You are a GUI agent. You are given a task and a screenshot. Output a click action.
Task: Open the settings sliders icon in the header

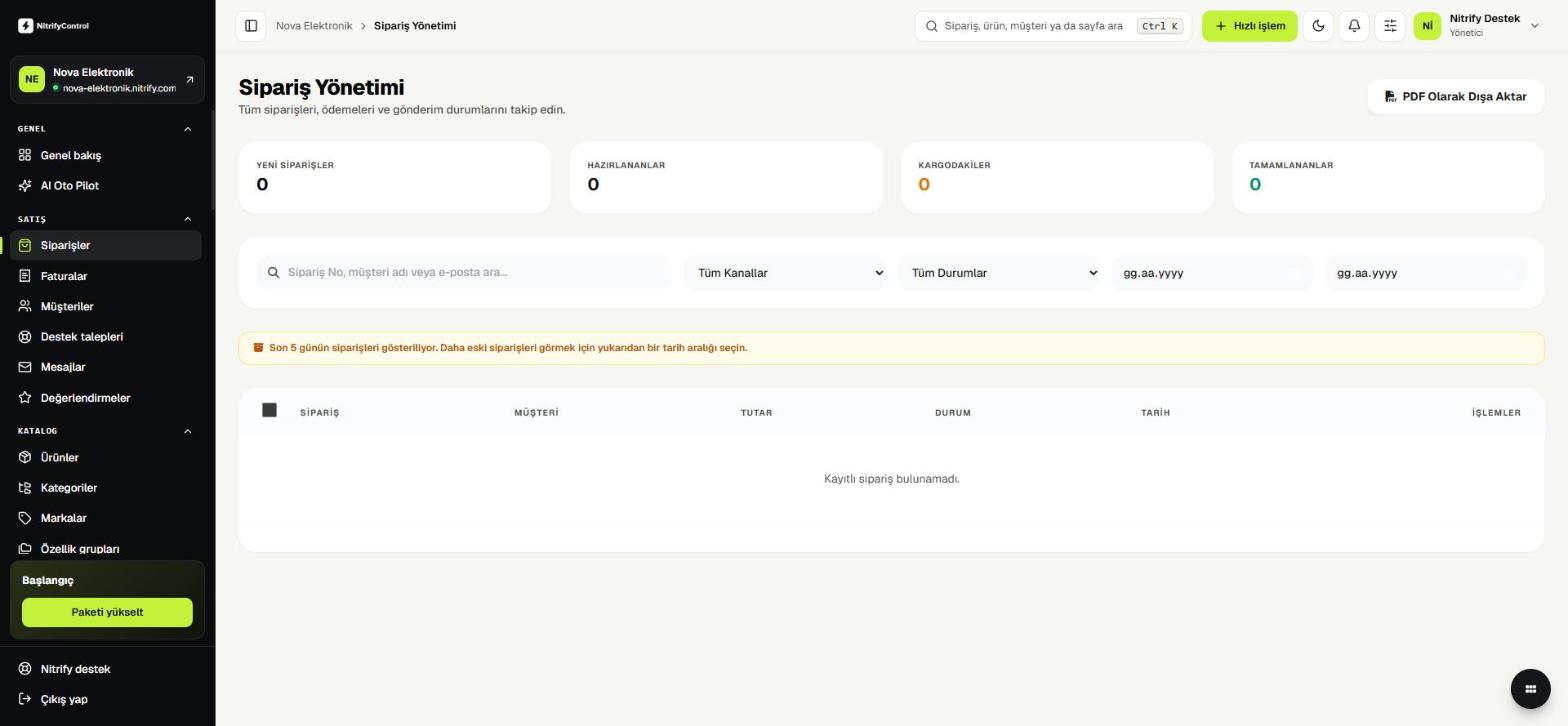click(x=1390, y=26)
